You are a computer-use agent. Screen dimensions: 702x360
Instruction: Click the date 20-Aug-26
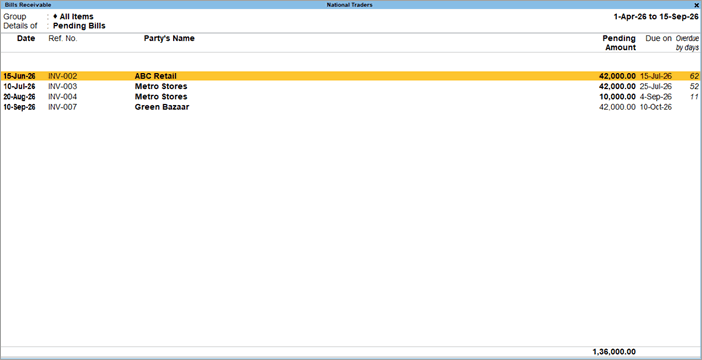(19, 97)
